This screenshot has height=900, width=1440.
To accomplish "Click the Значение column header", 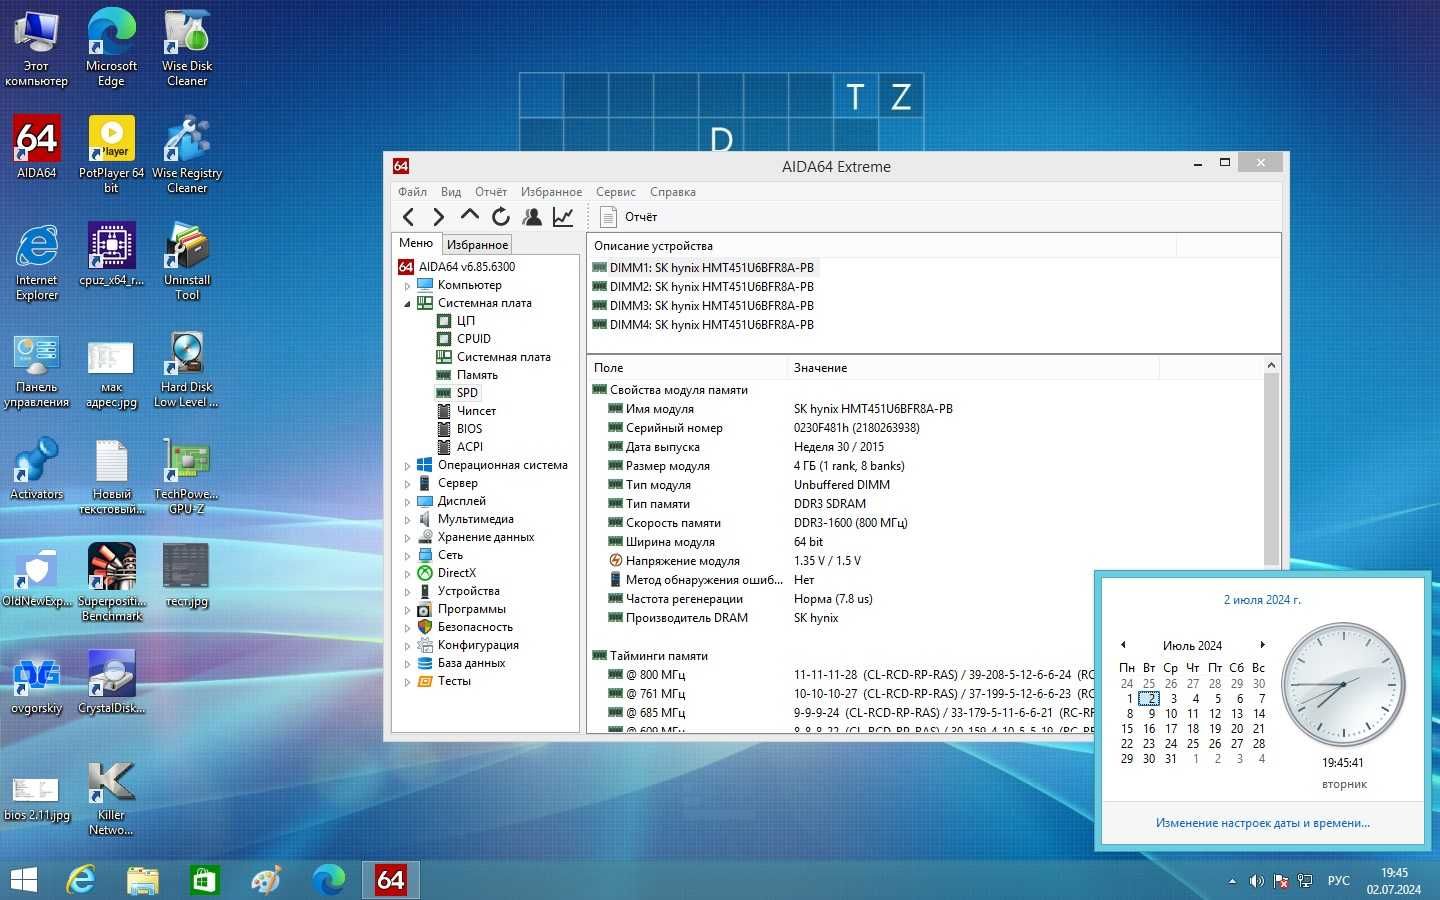I will click(973, 368).
